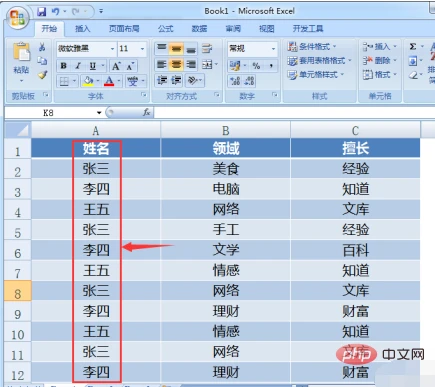Increase the cell indent
435x387 pixels.
(176, 80)
